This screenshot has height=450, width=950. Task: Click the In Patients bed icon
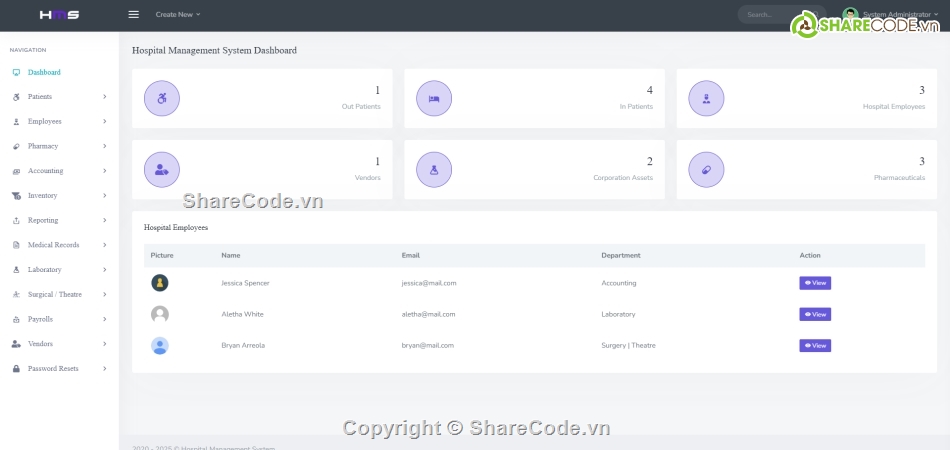tap(434, 98)
